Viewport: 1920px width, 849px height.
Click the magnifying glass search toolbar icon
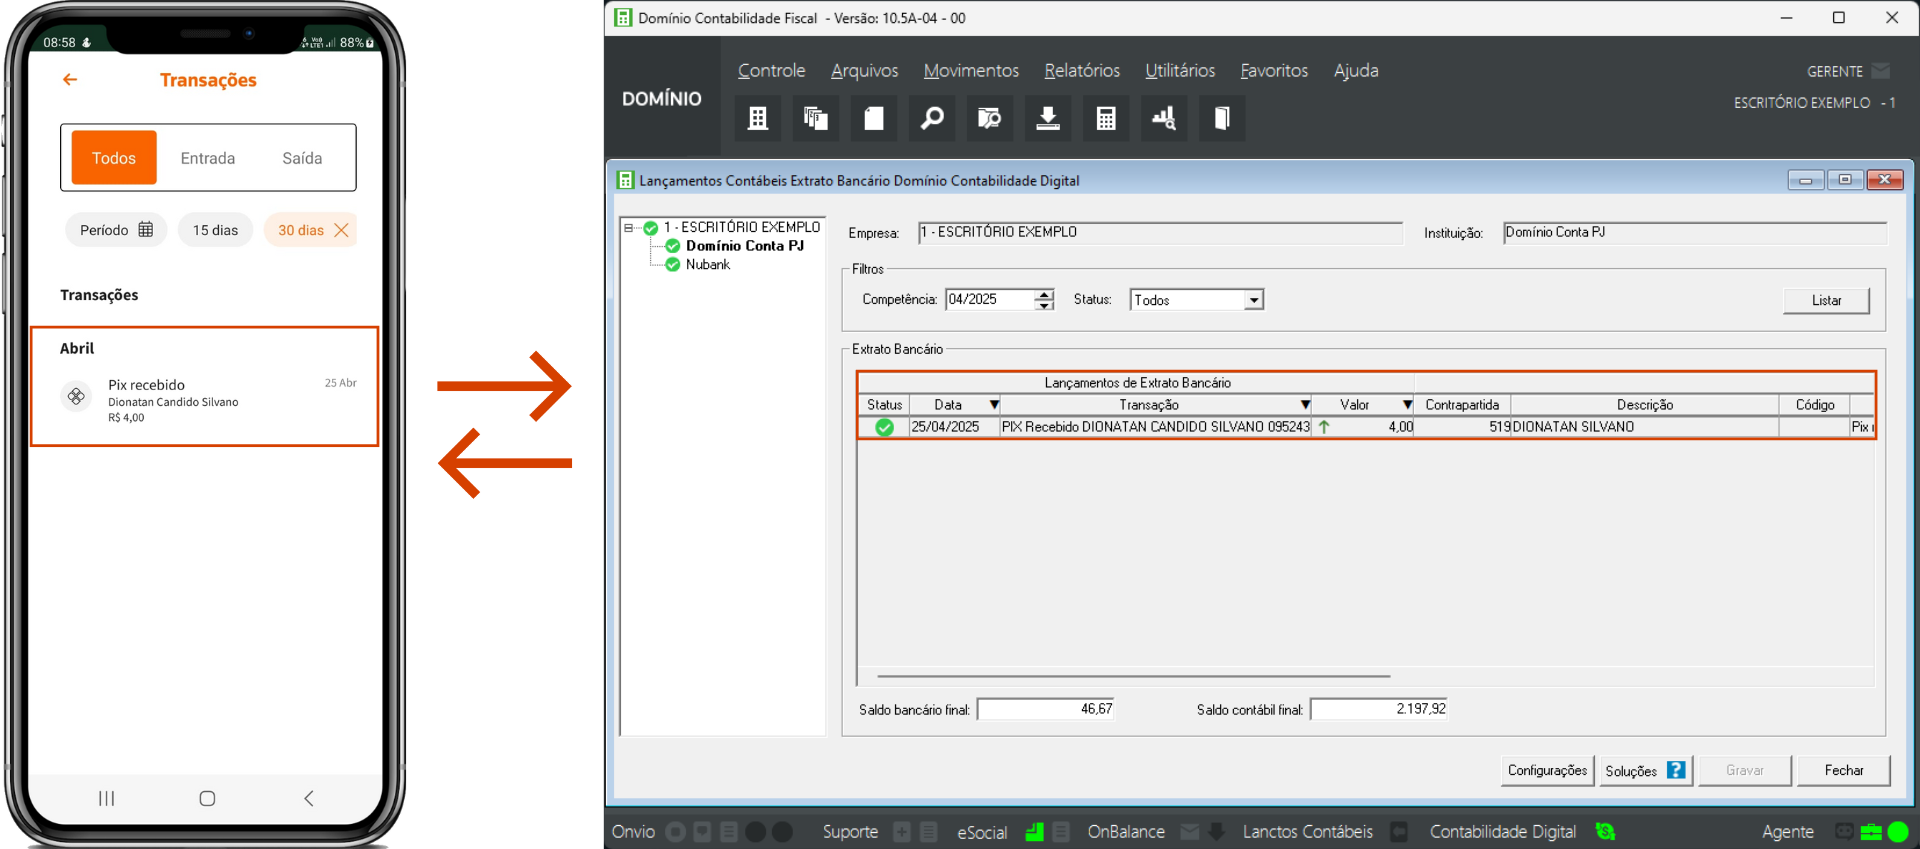[x=932, y=118]
